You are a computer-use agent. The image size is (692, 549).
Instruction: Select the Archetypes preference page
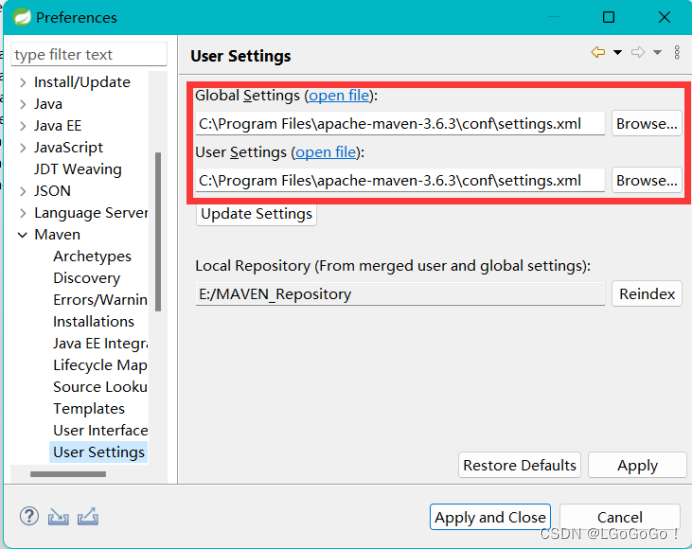[92, 256]
